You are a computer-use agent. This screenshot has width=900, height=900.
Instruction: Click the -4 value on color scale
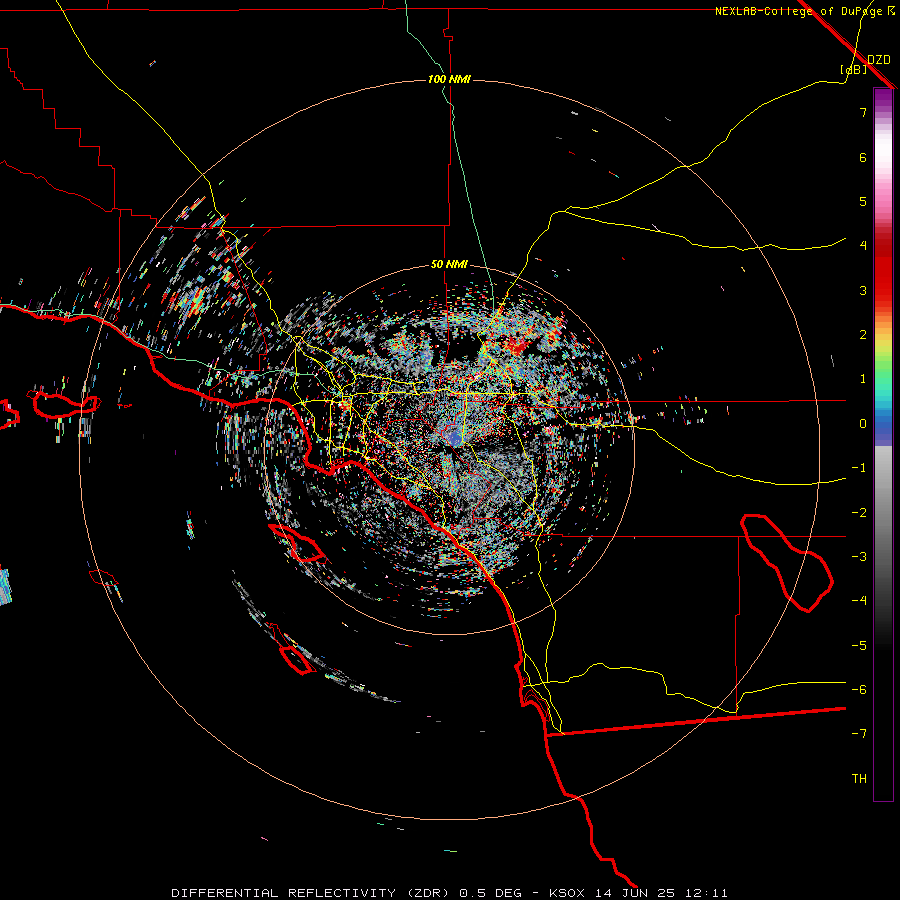point(859,600)
